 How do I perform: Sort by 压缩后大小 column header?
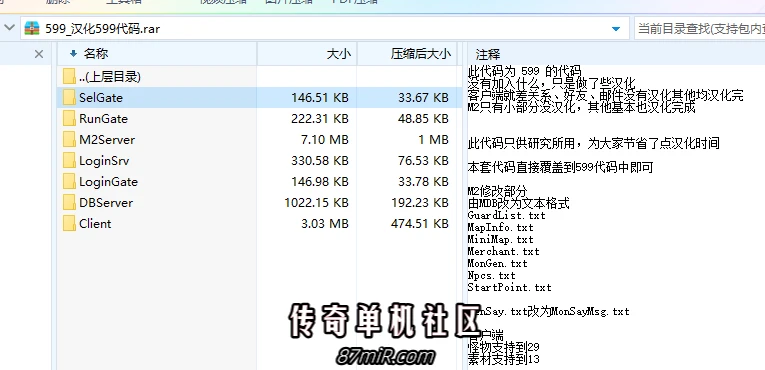pos(407,54)
